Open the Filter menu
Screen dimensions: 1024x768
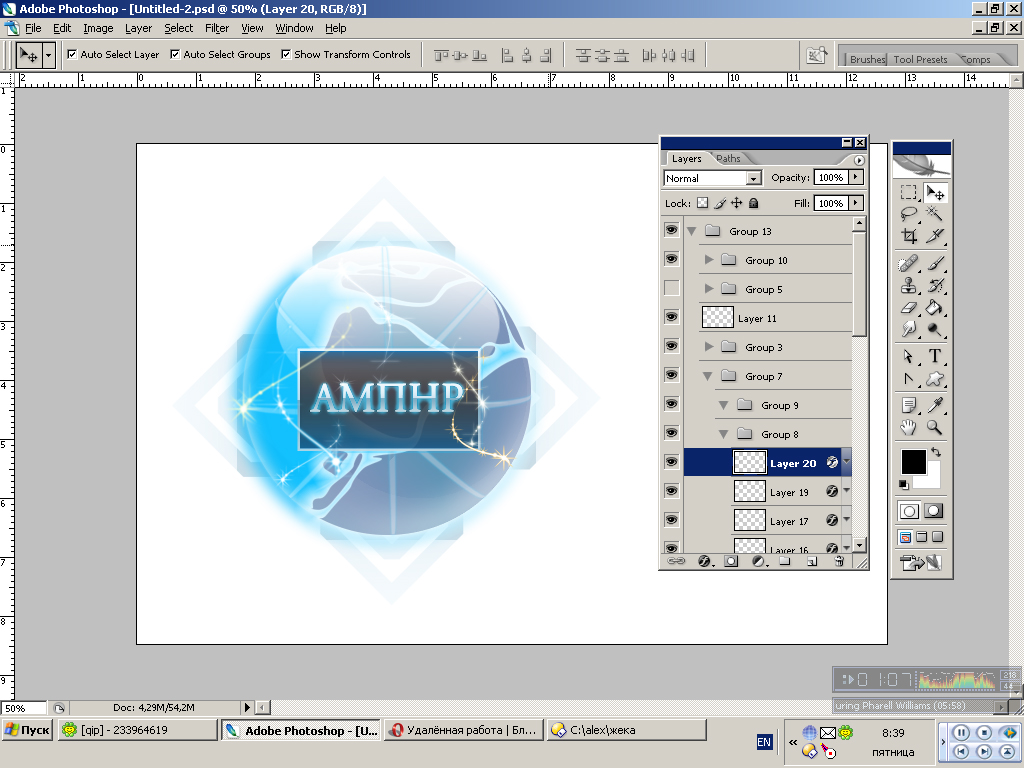coord(216,28)
